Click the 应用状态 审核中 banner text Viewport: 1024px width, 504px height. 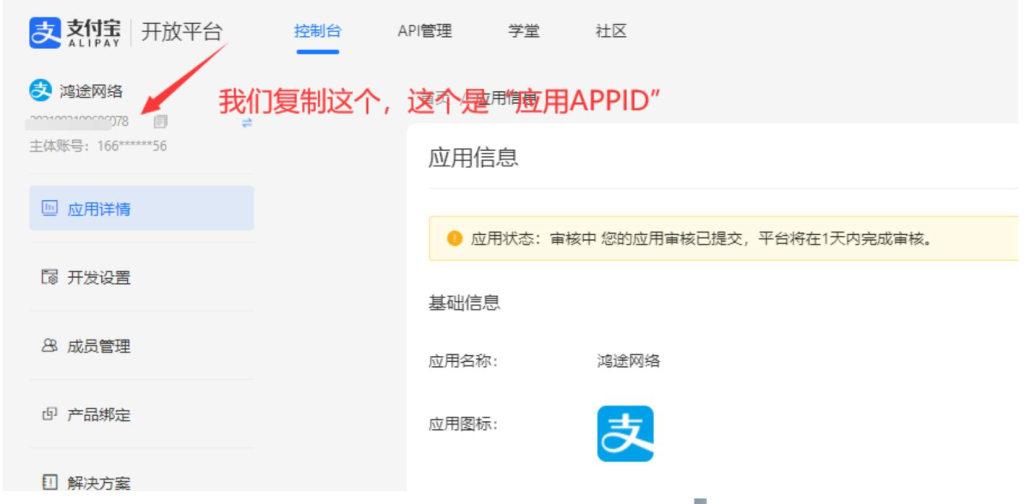click(x=701, y=239)
